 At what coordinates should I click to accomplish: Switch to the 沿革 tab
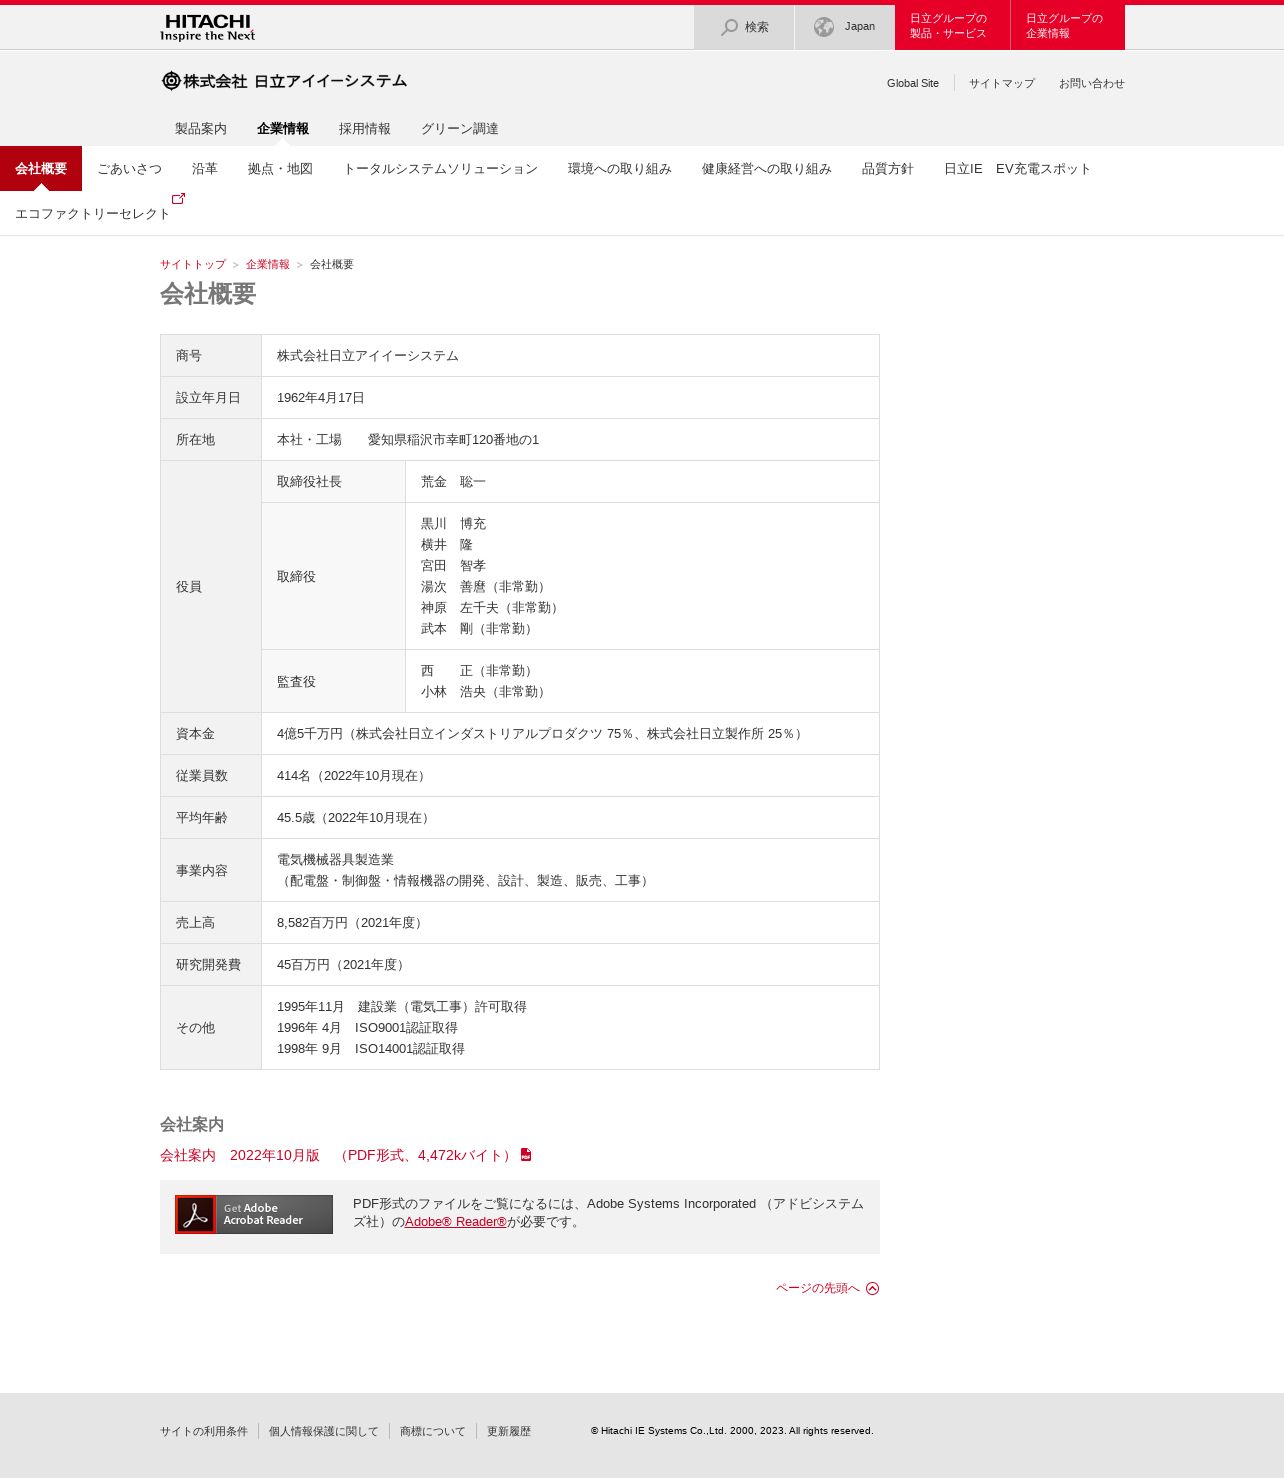coord(205,168)
